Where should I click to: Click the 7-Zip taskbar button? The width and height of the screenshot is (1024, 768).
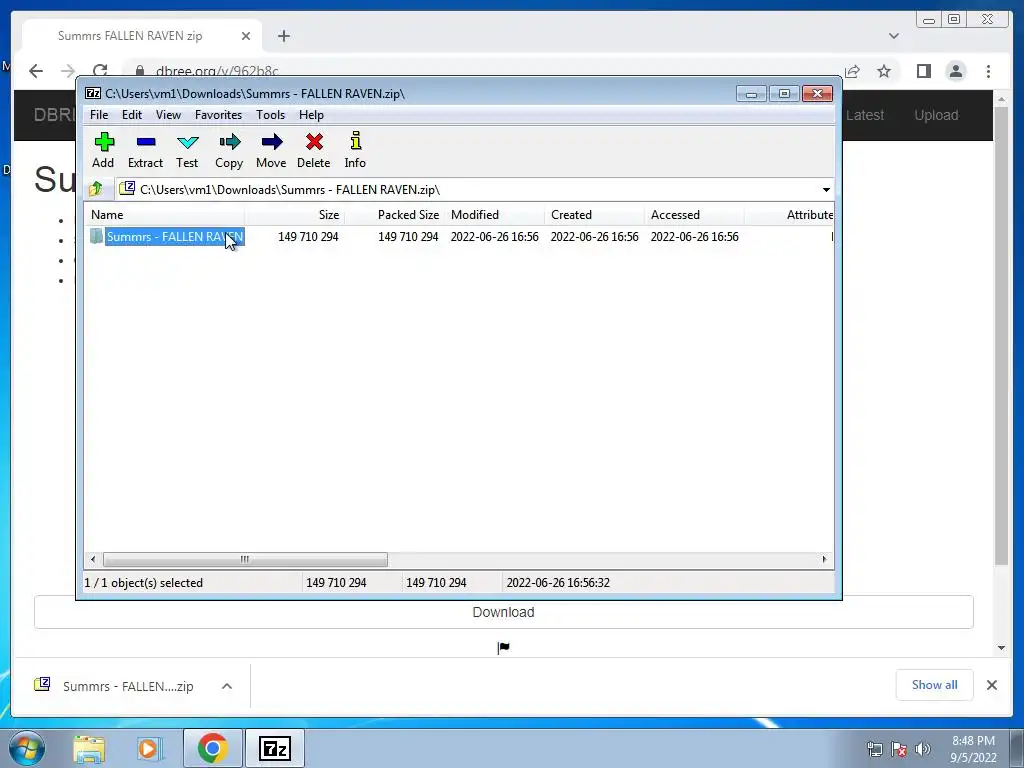[274, 748]
